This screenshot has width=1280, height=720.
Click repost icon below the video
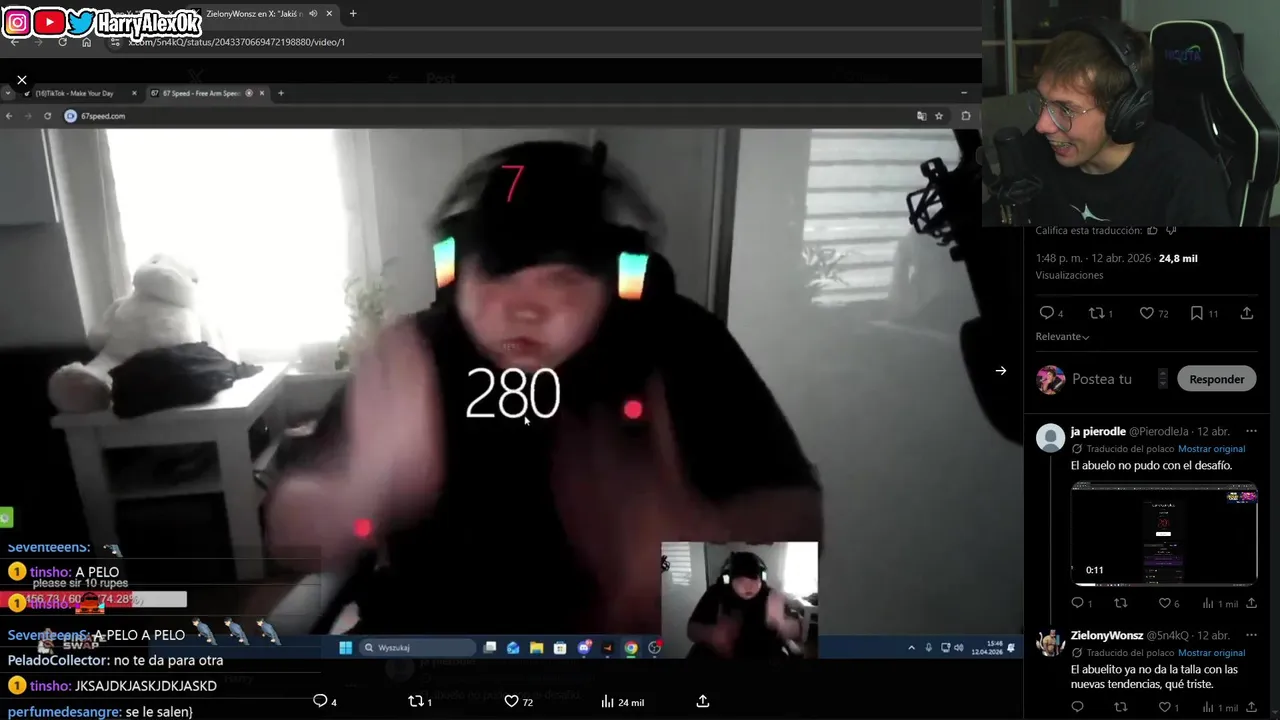coord(416,701)
